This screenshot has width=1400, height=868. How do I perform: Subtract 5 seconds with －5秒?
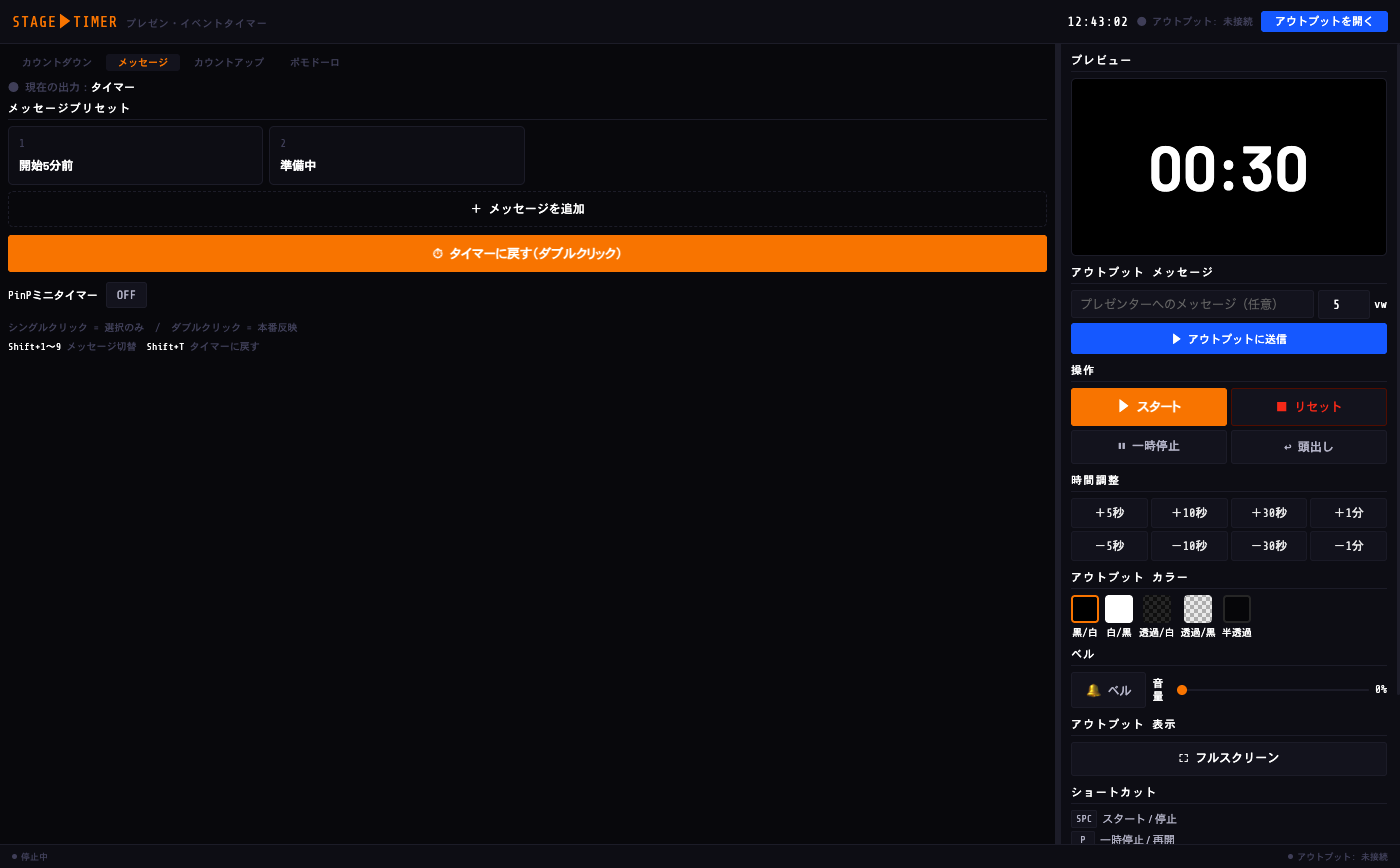coord(1109,546)
